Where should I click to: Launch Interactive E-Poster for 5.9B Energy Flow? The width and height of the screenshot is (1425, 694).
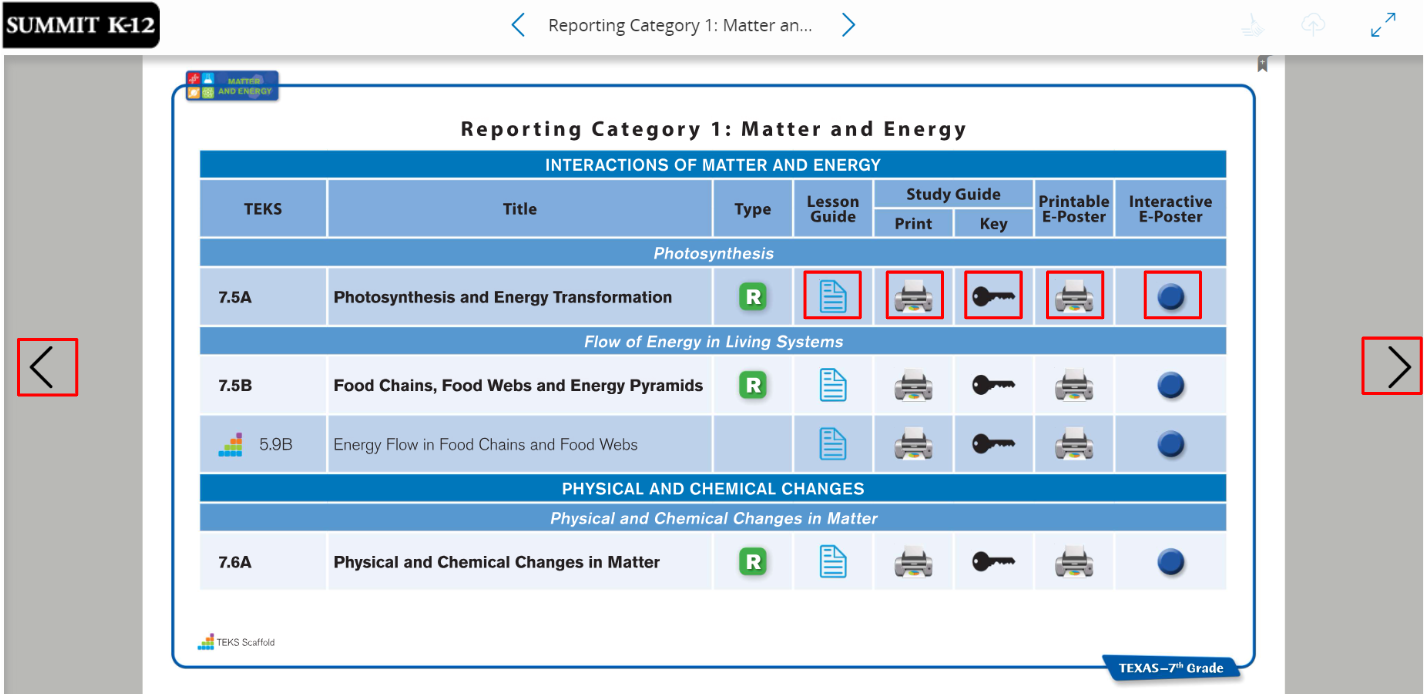click(x=1171, y=444)
